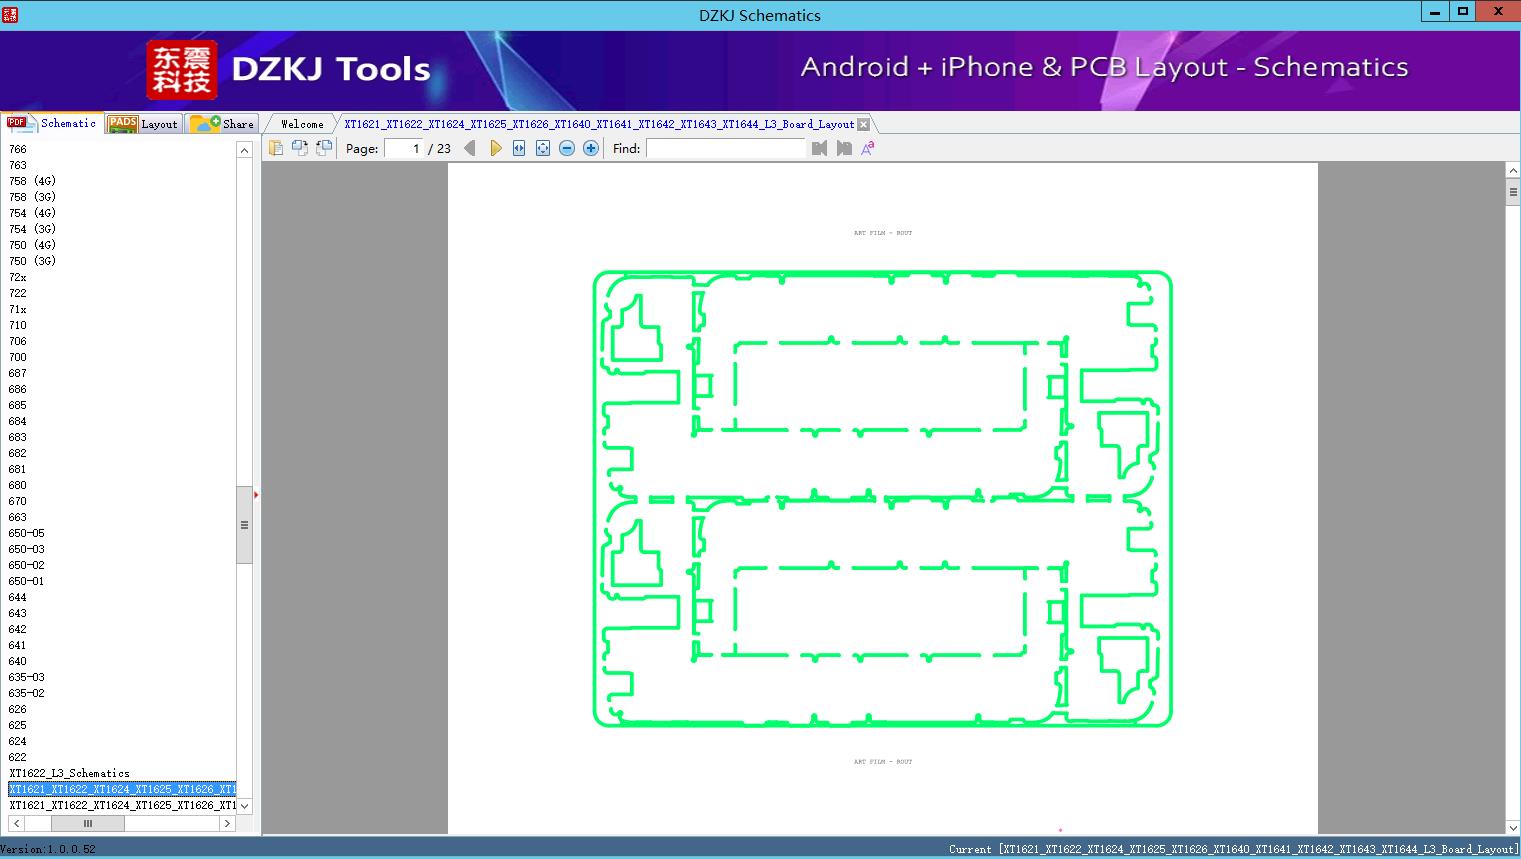Click the list horizontal scrollbar thumb
The image size is (1521, 859).
click(x=88, y=823)
